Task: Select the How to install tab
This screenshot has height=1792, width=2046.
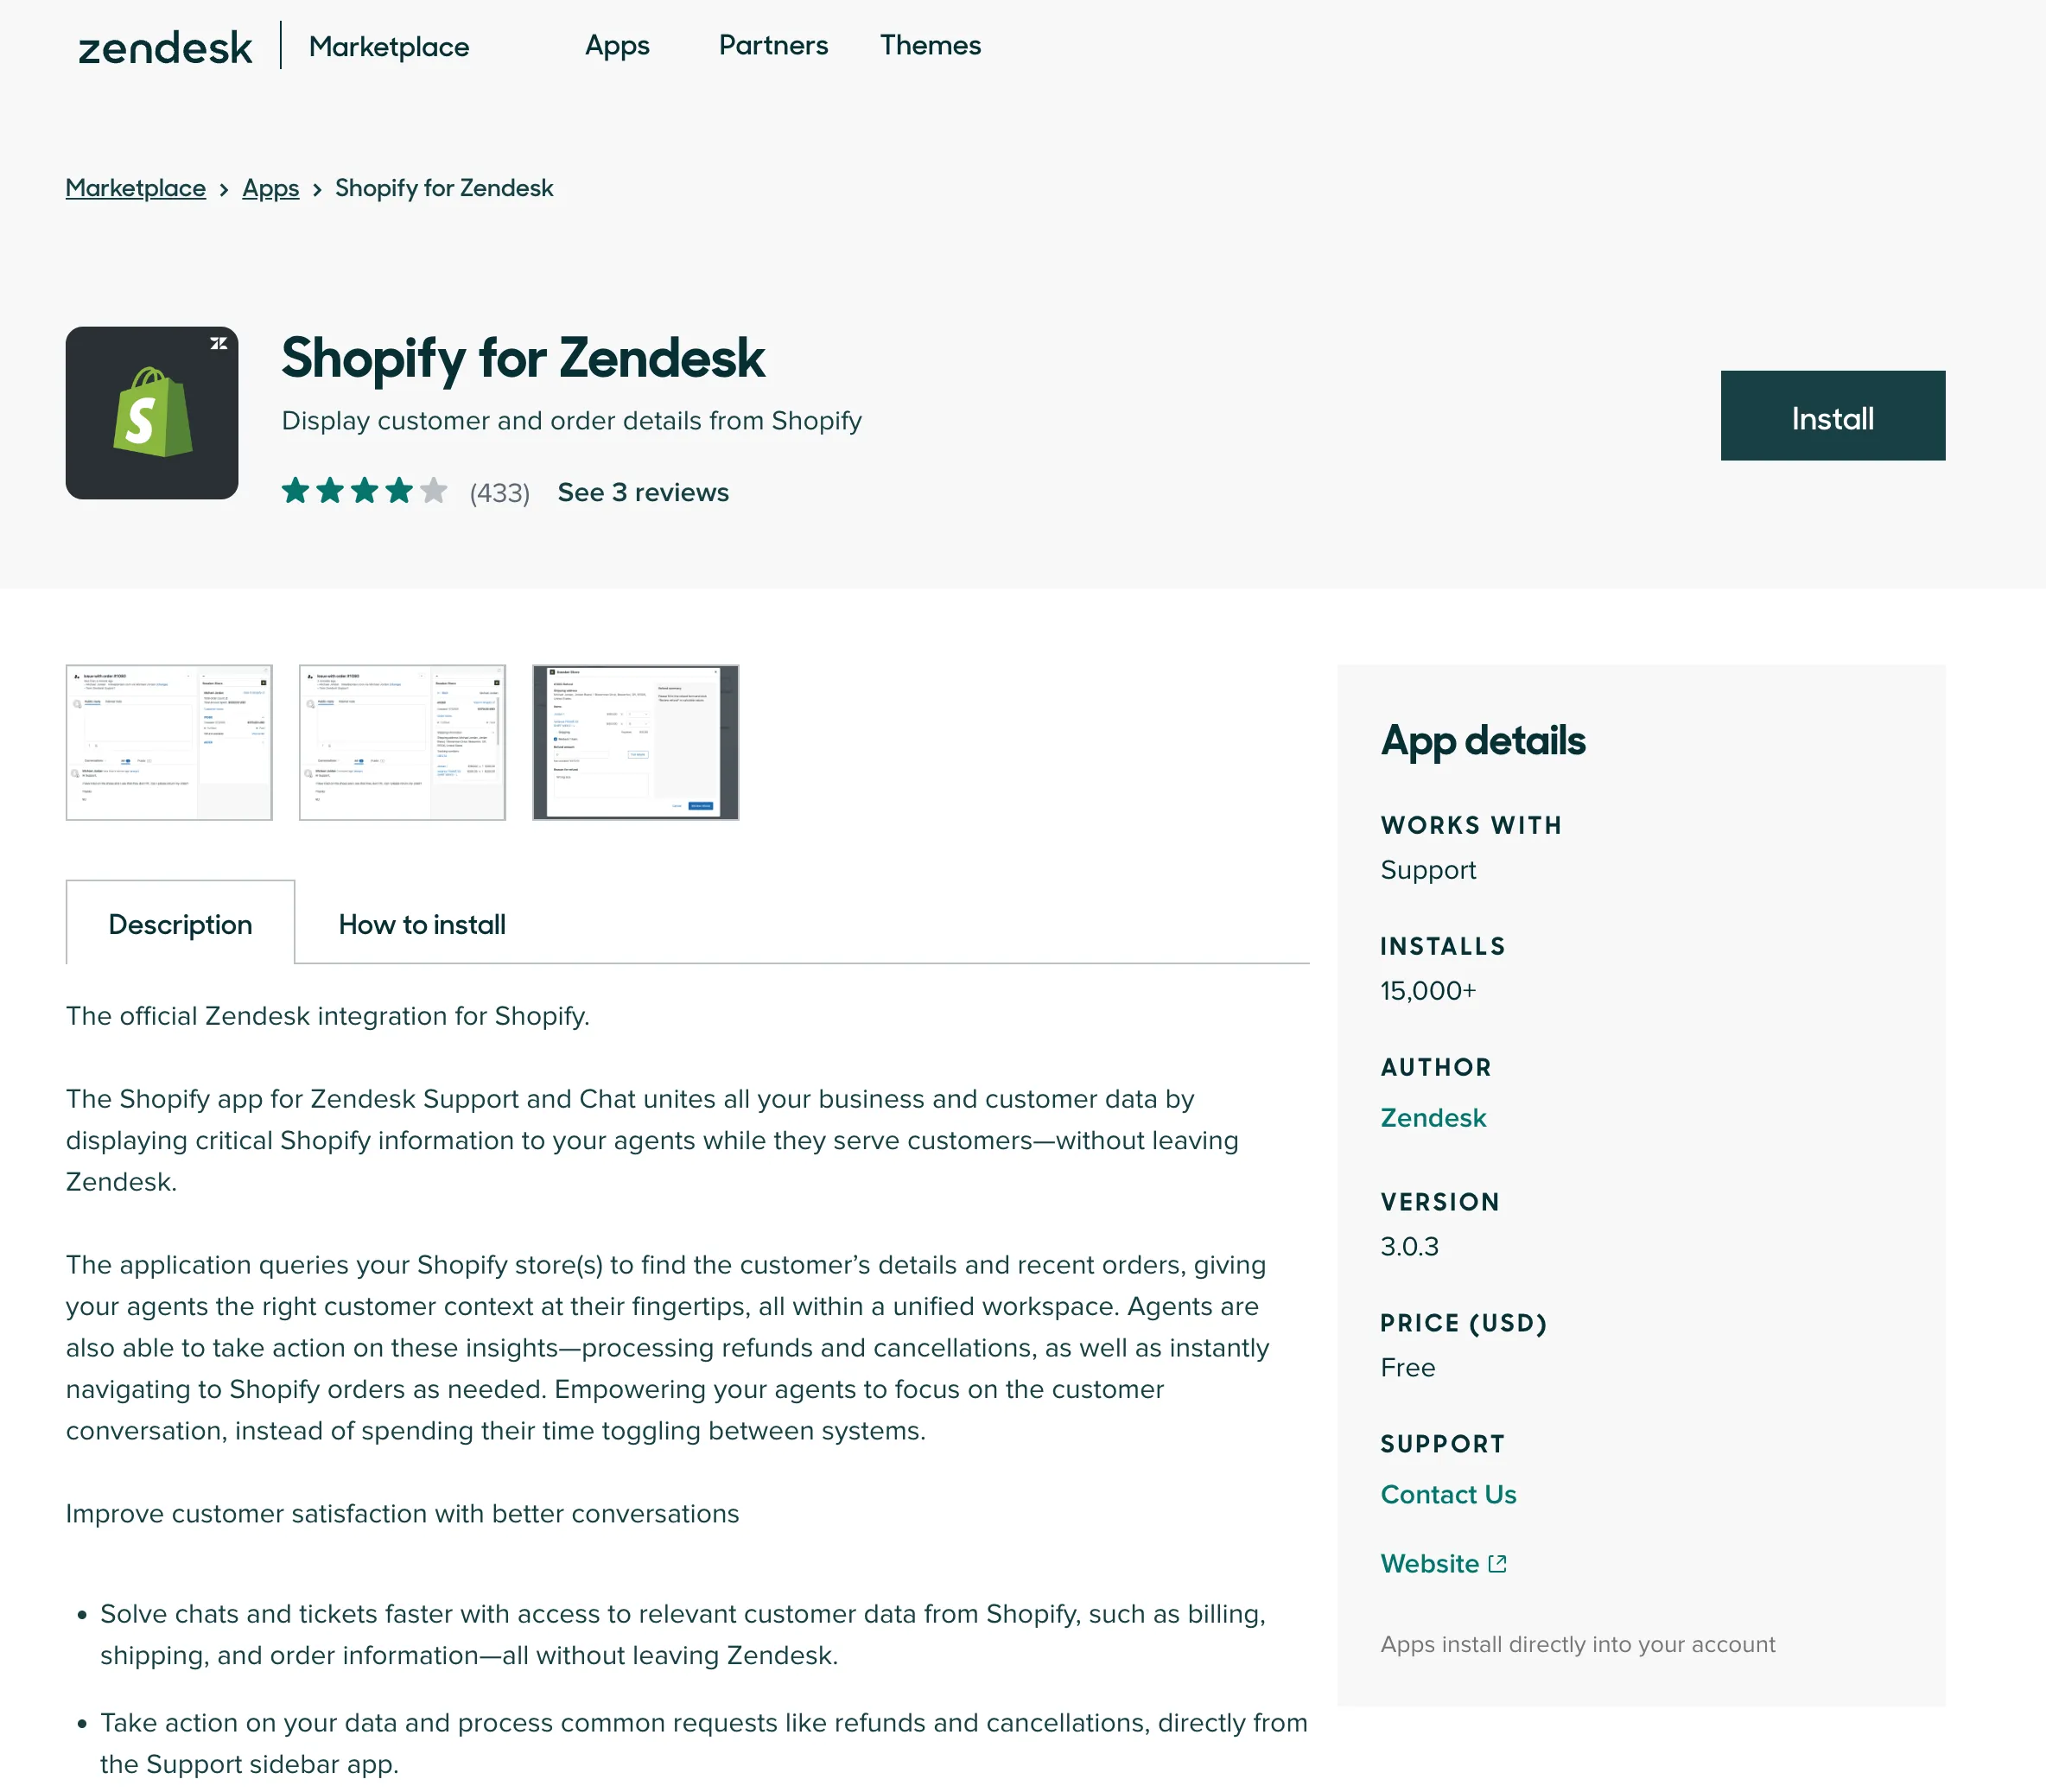Action: click(x=421, y=924)
